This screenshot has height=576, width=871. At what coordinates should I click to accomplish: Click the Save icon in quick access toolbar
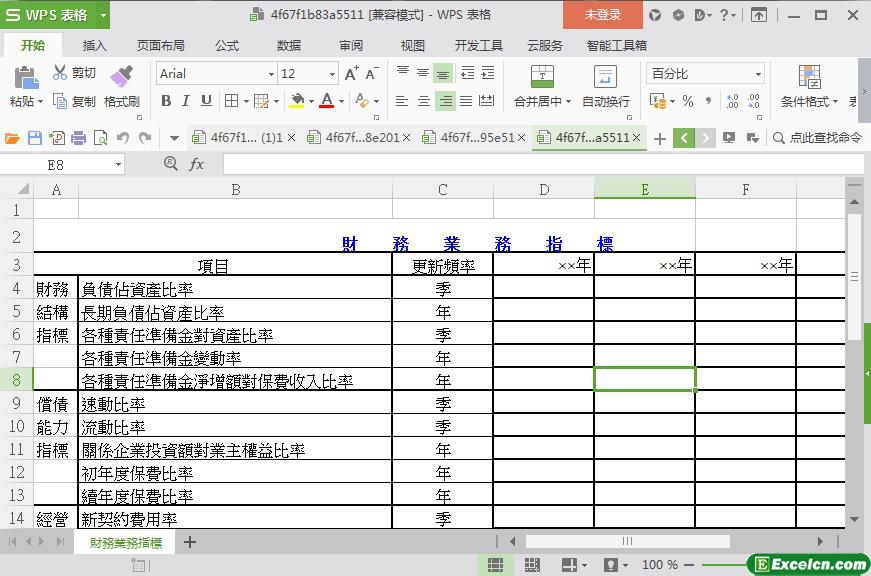35,138
